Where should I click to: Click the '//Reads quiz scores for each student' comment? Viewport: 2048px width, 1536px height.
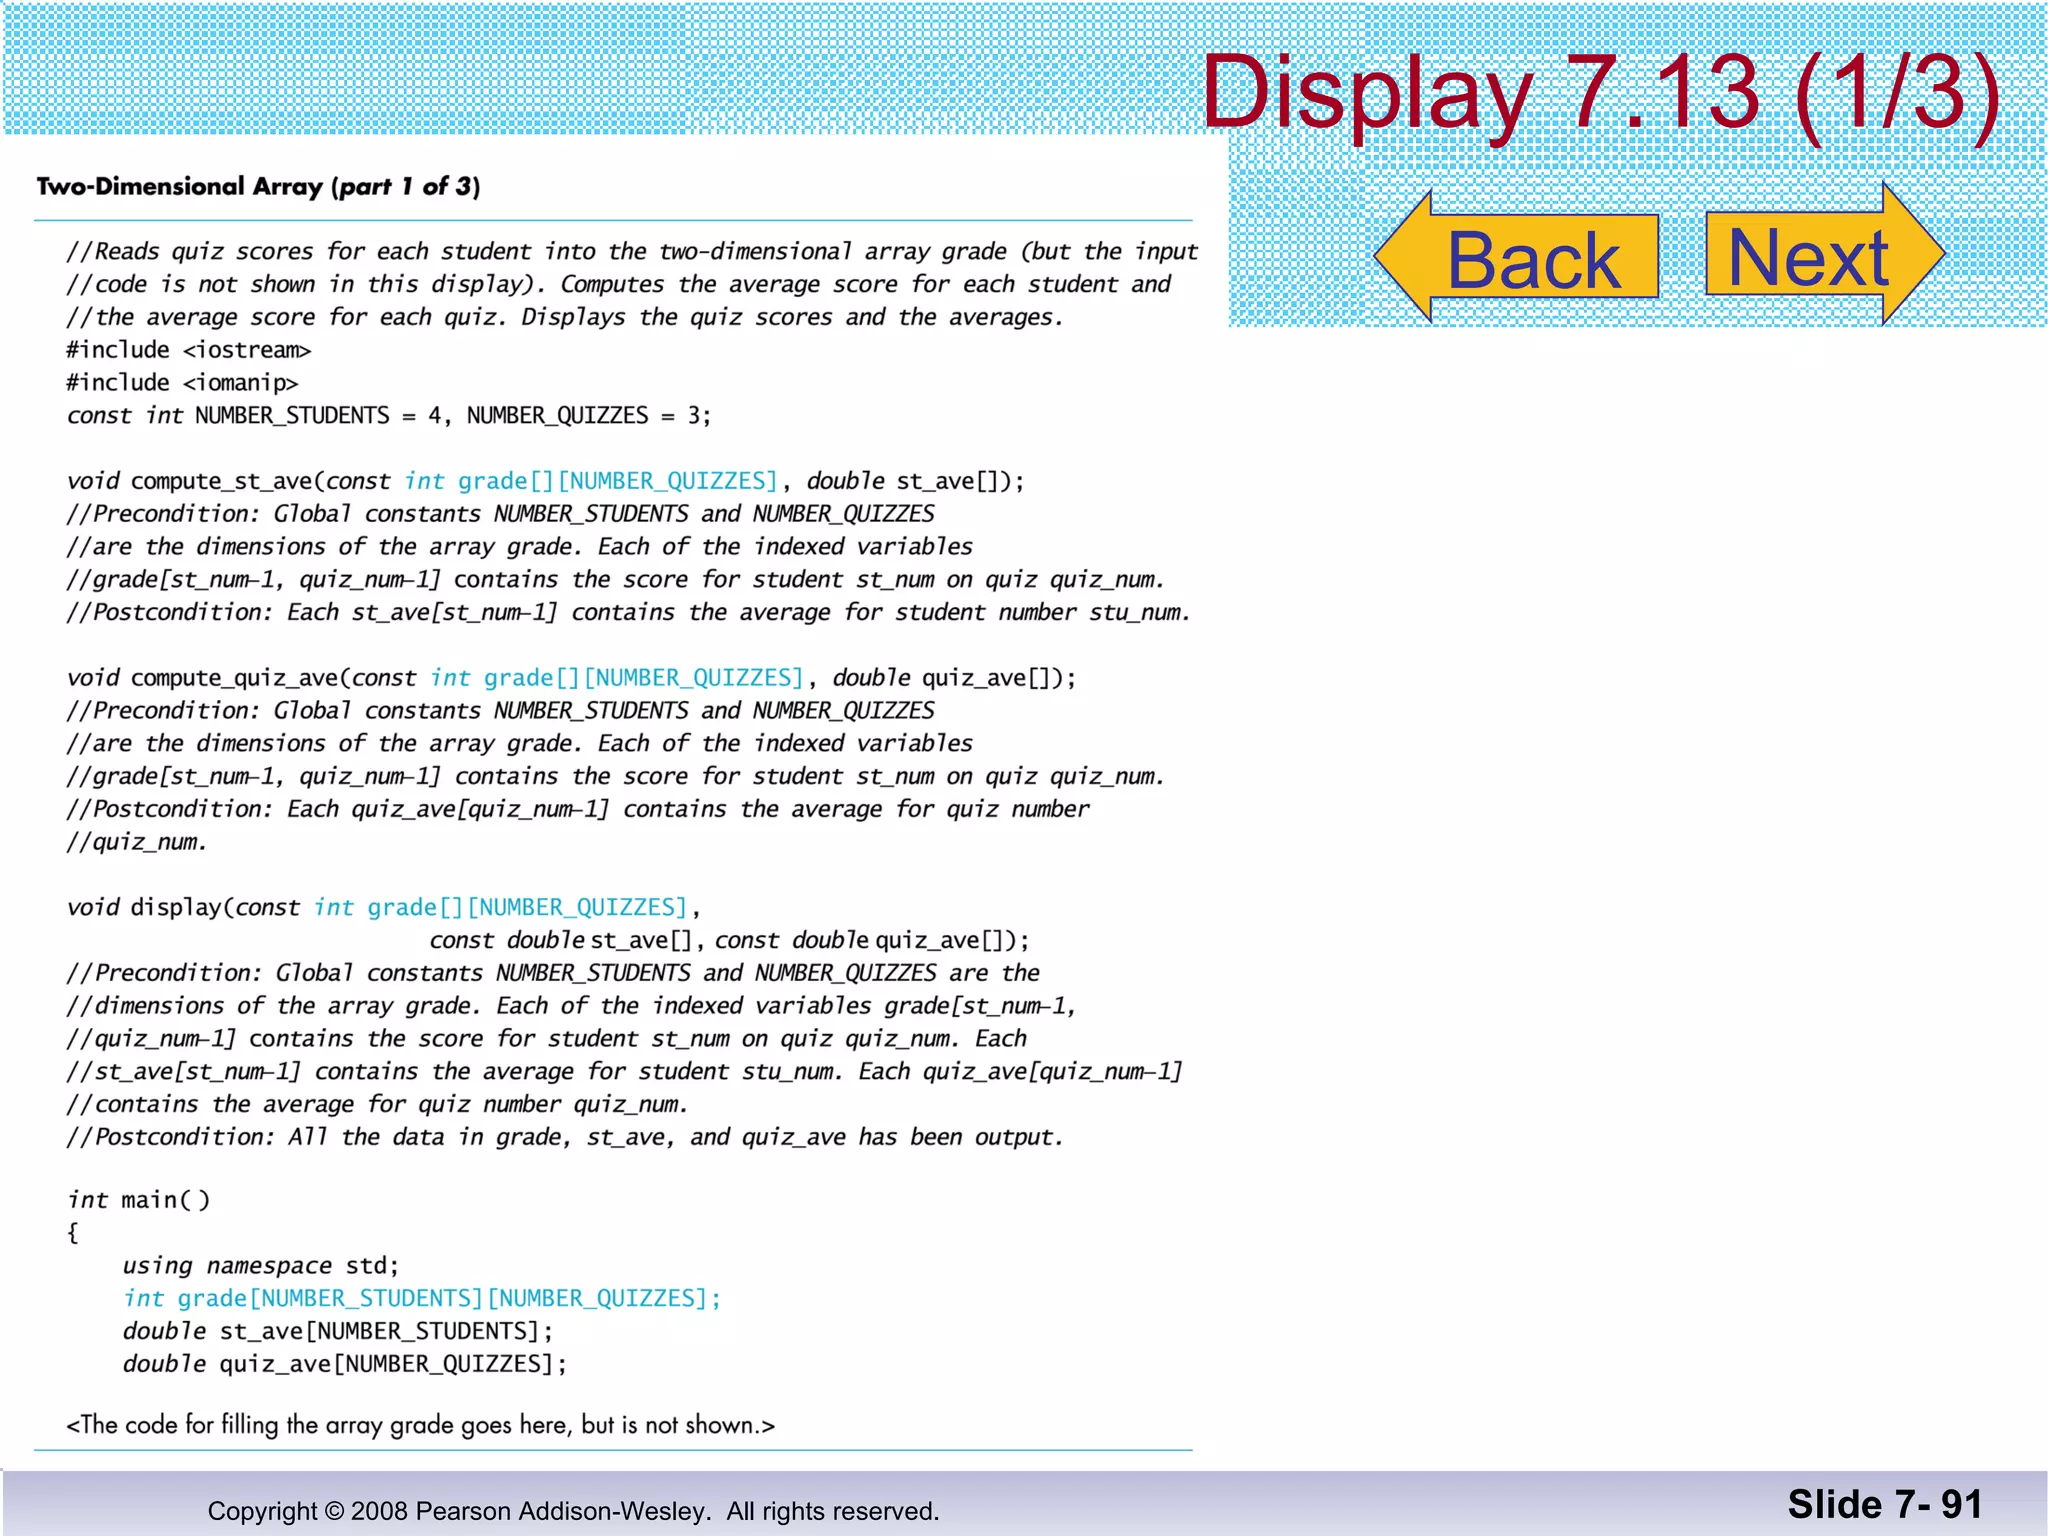tap(632, 252)
